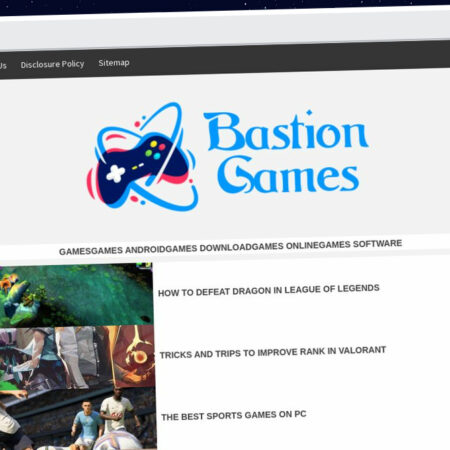Screen dimensions: 450x450
Task: Click the League of Legends article thumbnail
Action: point(76,295)
